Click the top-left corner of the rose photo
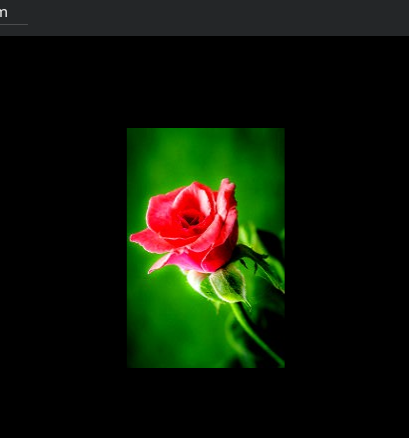Screen dimensions: 409x438 pyautogui.click(x=128, y=129)
